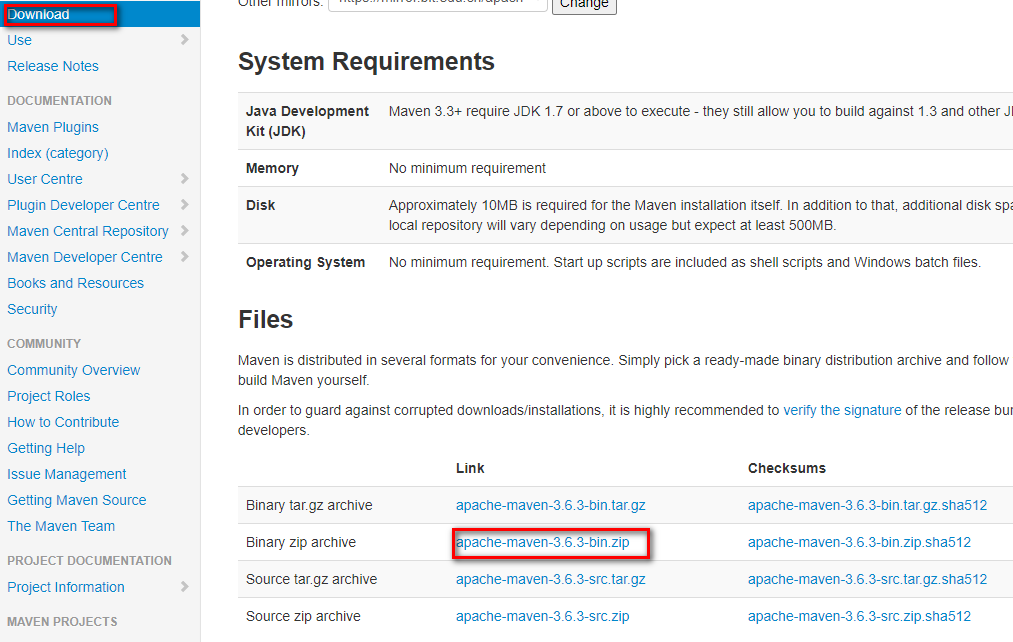This screenshot has width=1013, height=642.
Task: Open the other mirrors dropdown
Action: point(438,3)
